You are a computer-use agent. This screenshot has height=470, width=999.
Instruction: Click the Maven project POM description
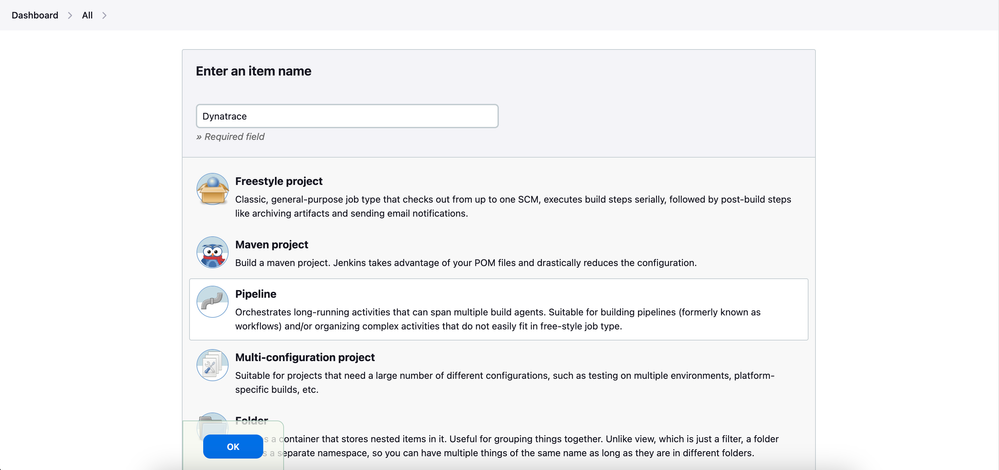tap(466, 263)
